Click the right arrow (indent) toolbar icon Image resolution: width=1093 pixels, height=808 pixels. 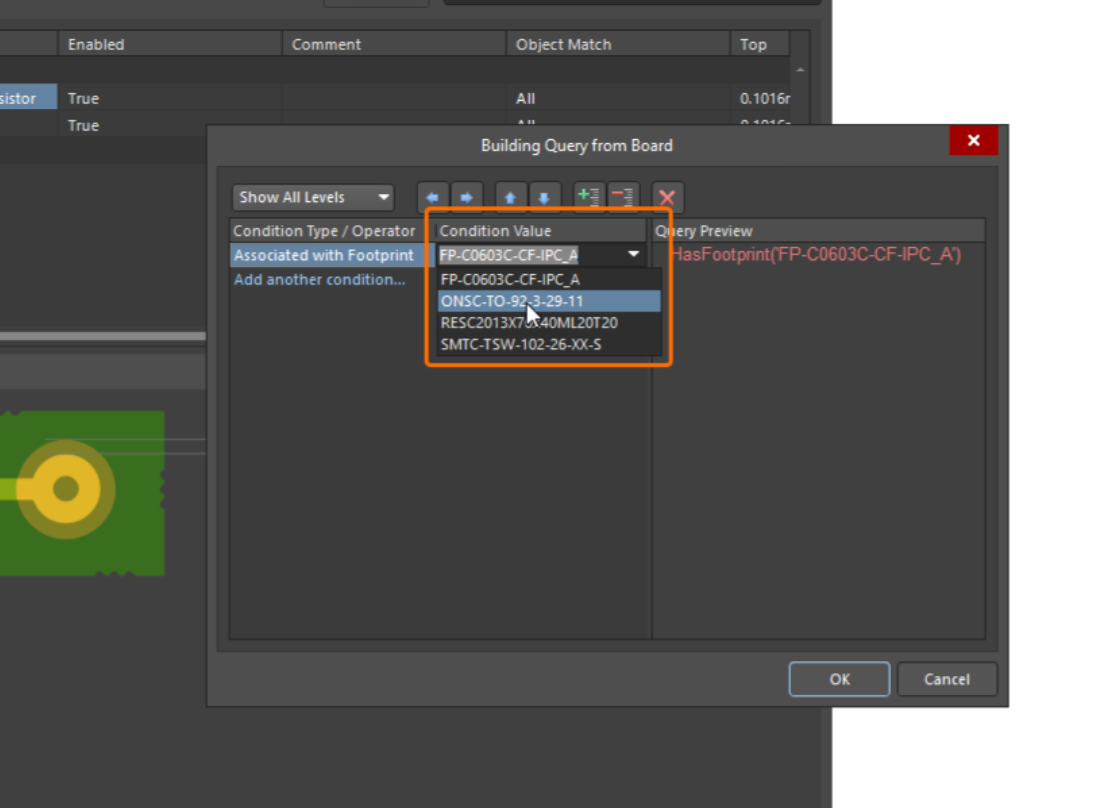pos(466,198)
